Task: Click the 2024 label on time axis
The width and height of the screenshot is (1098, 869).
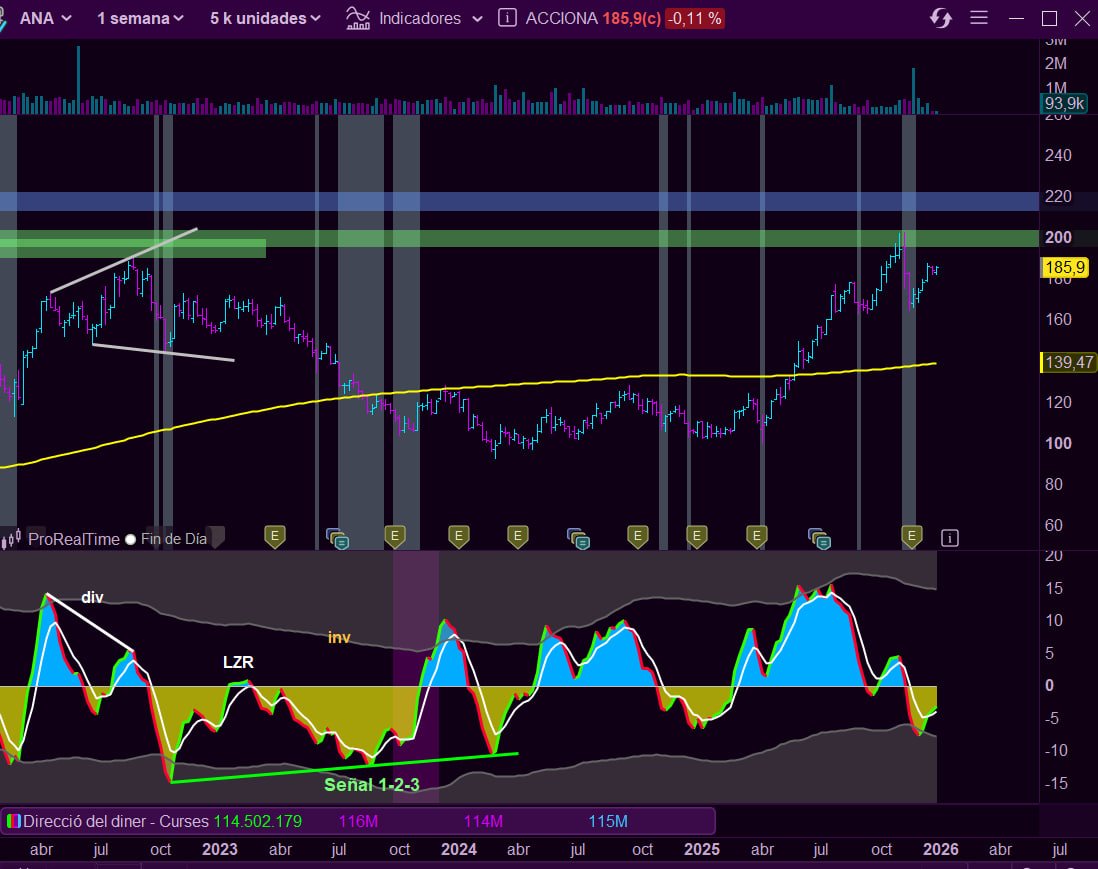Action: click(458, 849)
